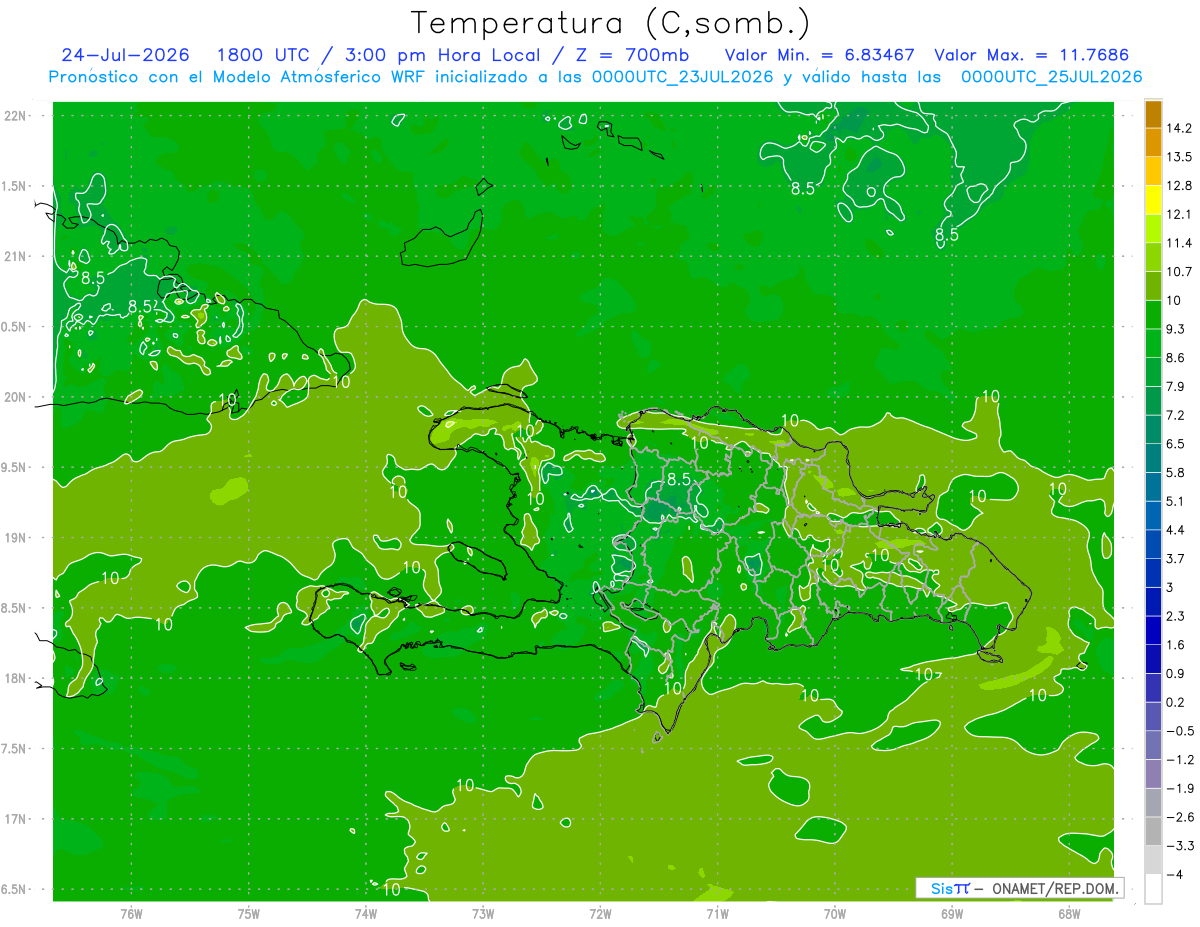Click the '14.2' colorbar value
The height and width of the screenshot is (927, 1200).
click(x=1179, y=128)
